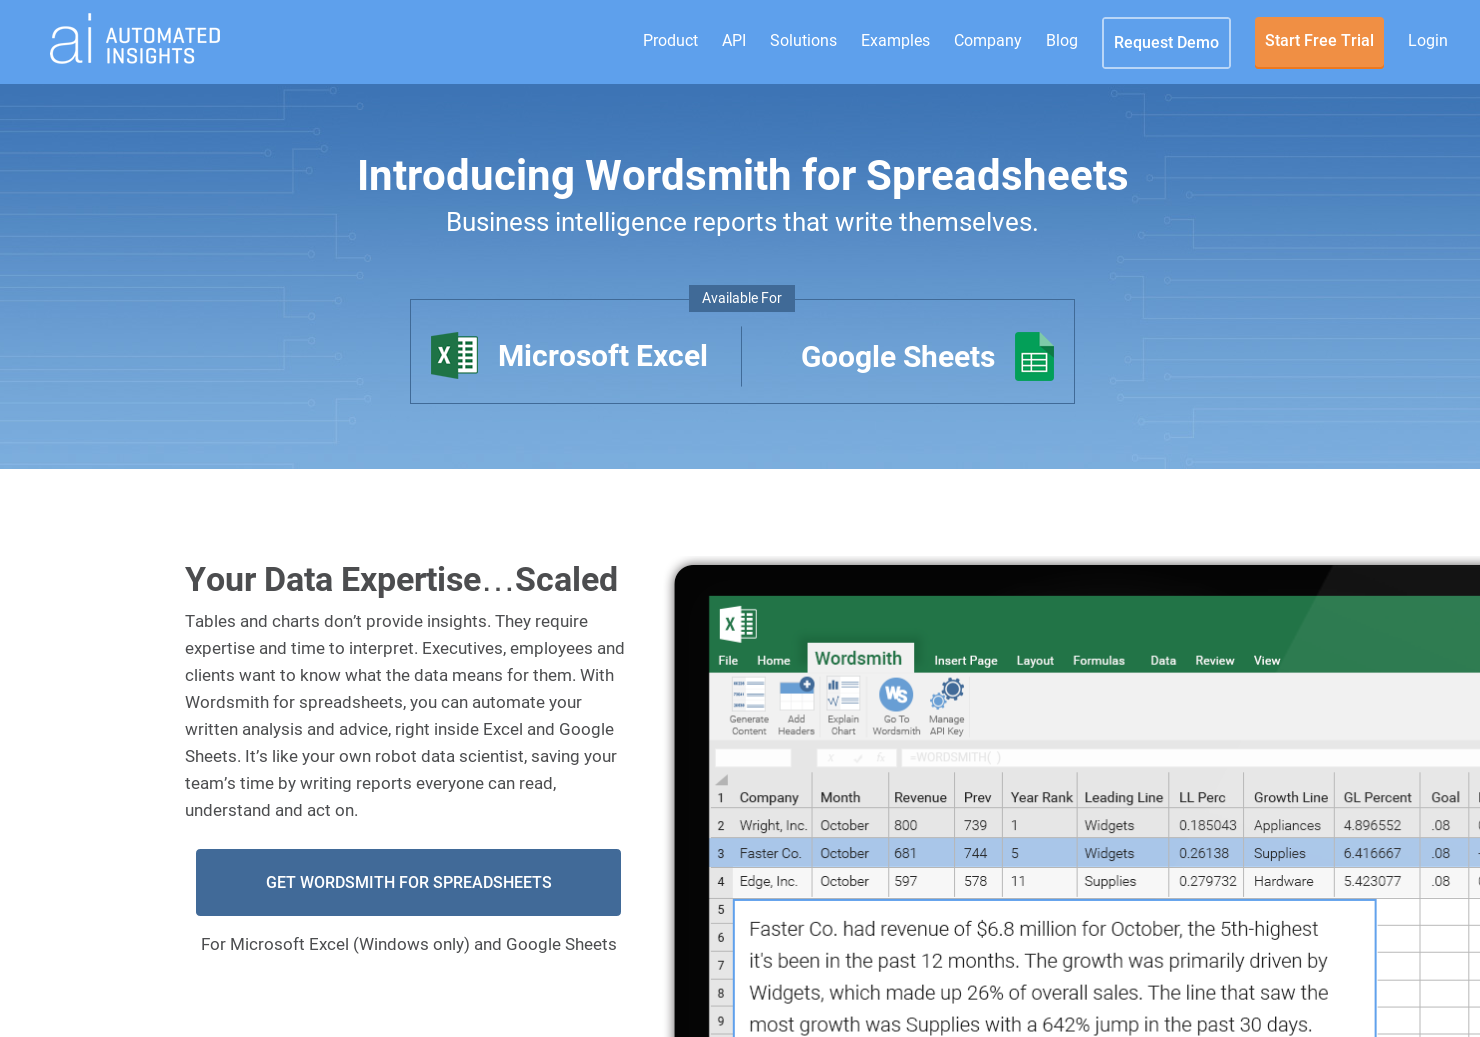Switch to the Wordsmith ribbon tab
The height and width of the screenshot is (1037, 1480).
pos(860,658)
